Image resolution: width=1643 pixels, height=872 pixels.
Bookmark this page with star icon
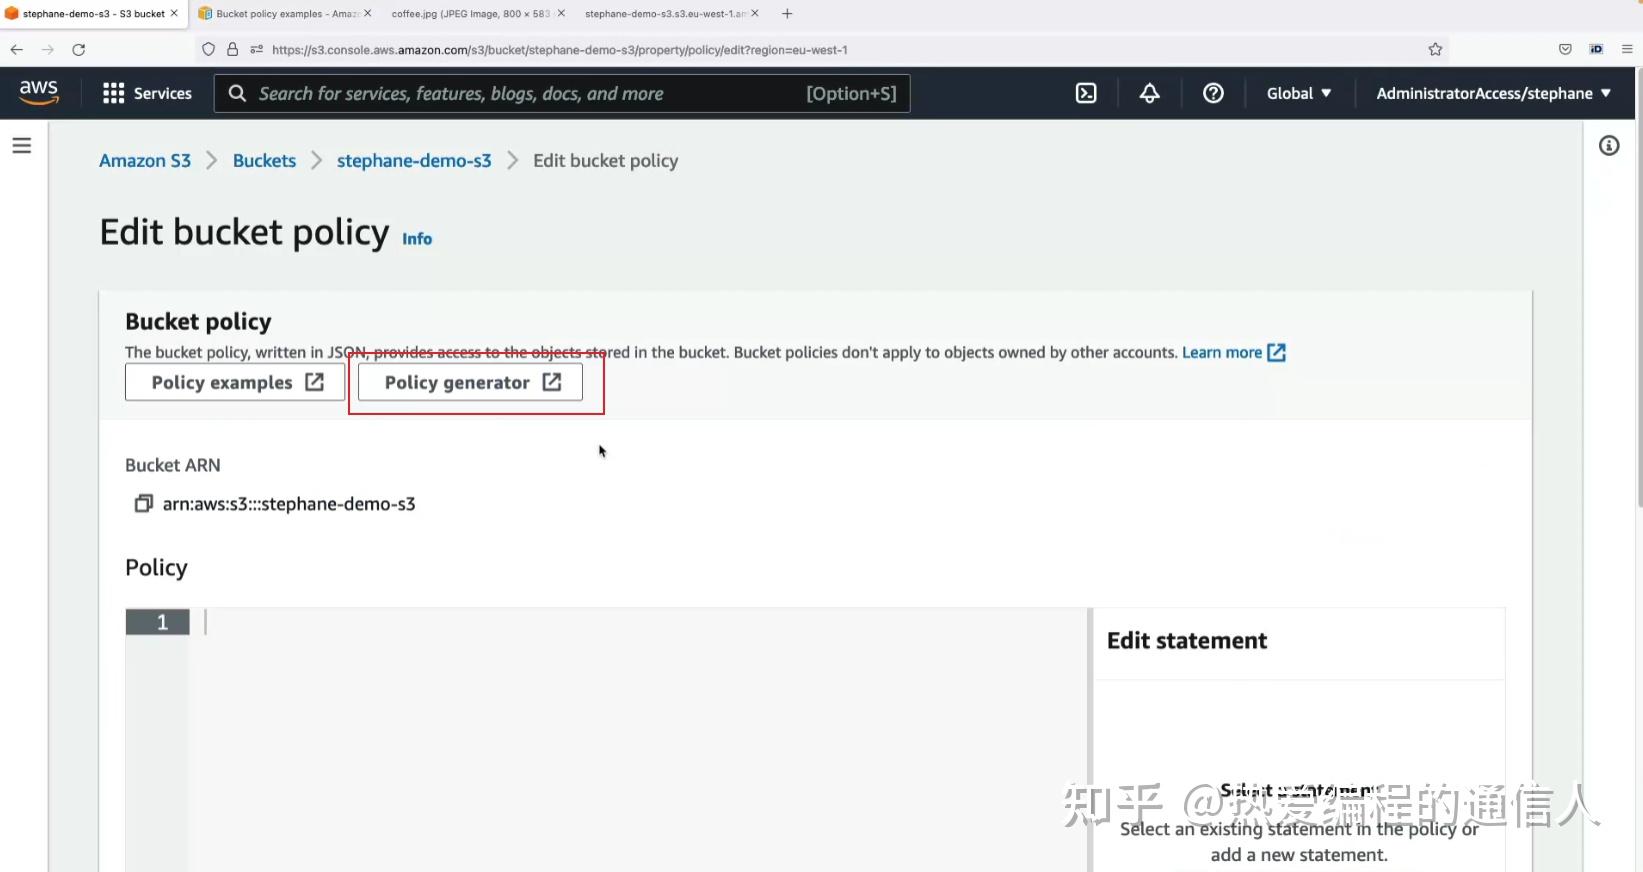pyautogui.click(x=1435, y=49)
